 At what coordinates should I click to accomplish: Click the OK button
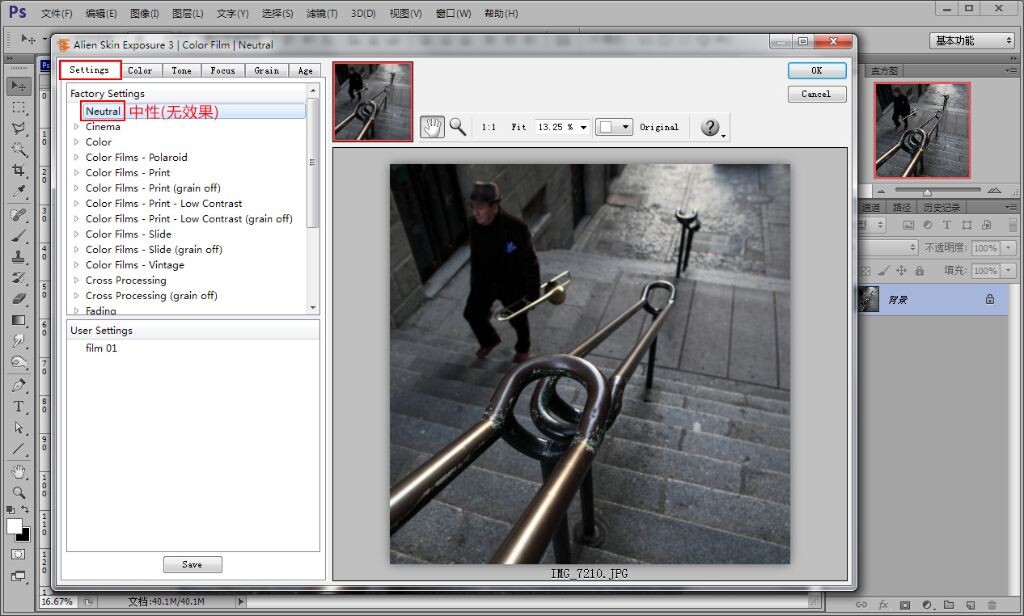pyautogui.click(x=817, y=71)
